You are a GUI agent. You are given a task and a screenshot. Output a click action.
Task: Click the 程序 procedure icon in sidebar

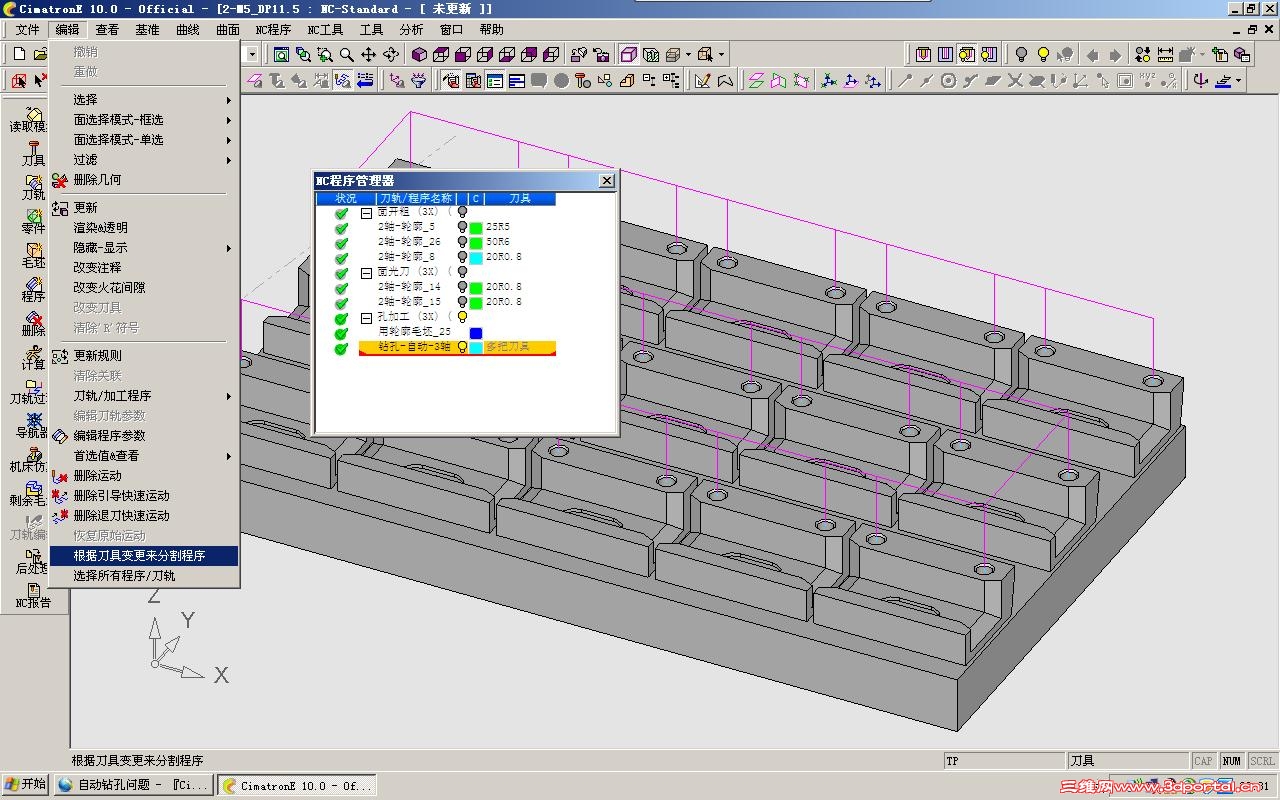pos(33,288)
